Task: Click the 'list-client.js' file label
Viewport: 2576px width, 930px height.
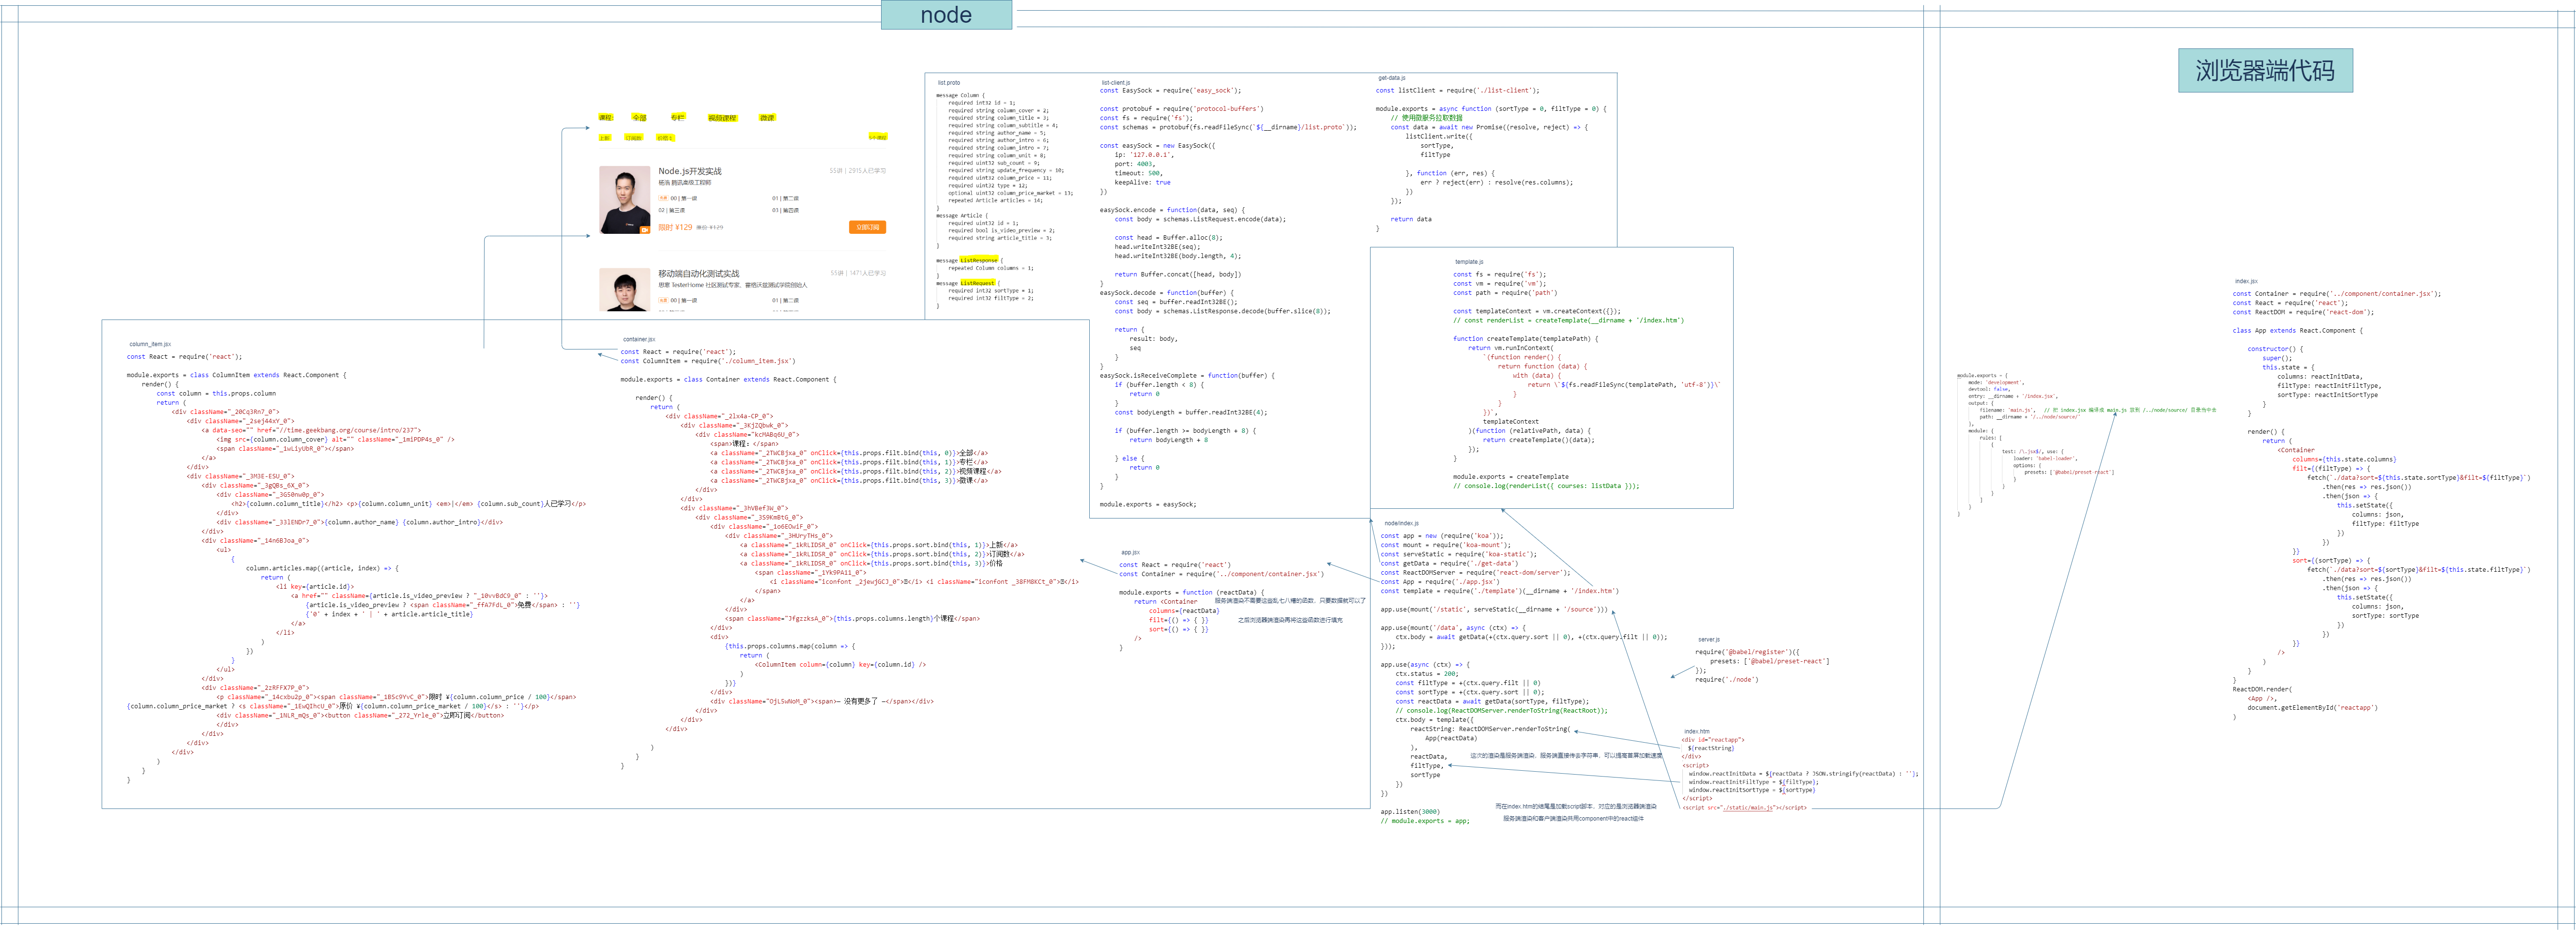Action: pyautogui.click(x=1116, y=83)
